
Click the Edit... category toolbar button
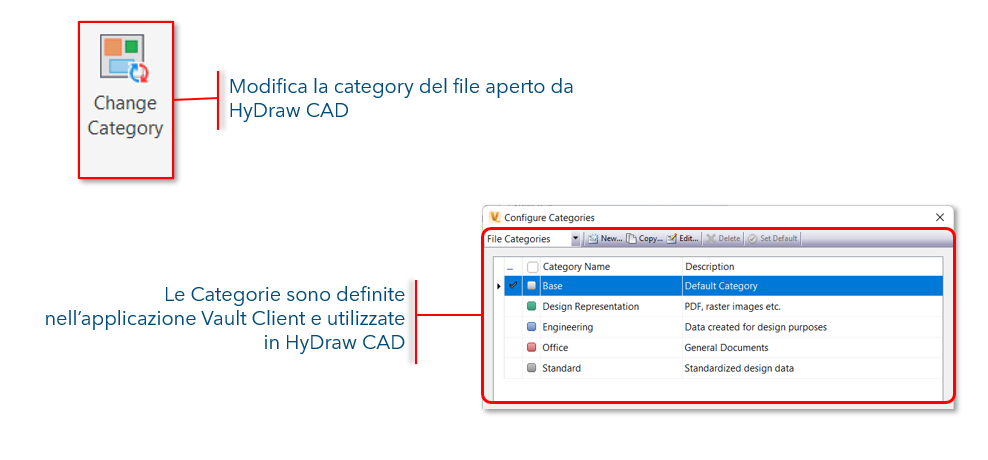(682, 239)
